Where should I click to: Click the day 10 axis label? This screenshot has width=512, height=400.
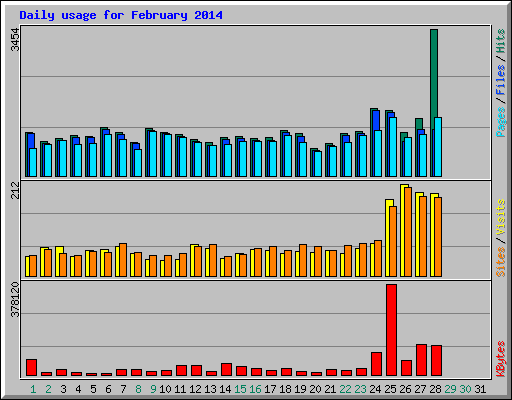165,389
